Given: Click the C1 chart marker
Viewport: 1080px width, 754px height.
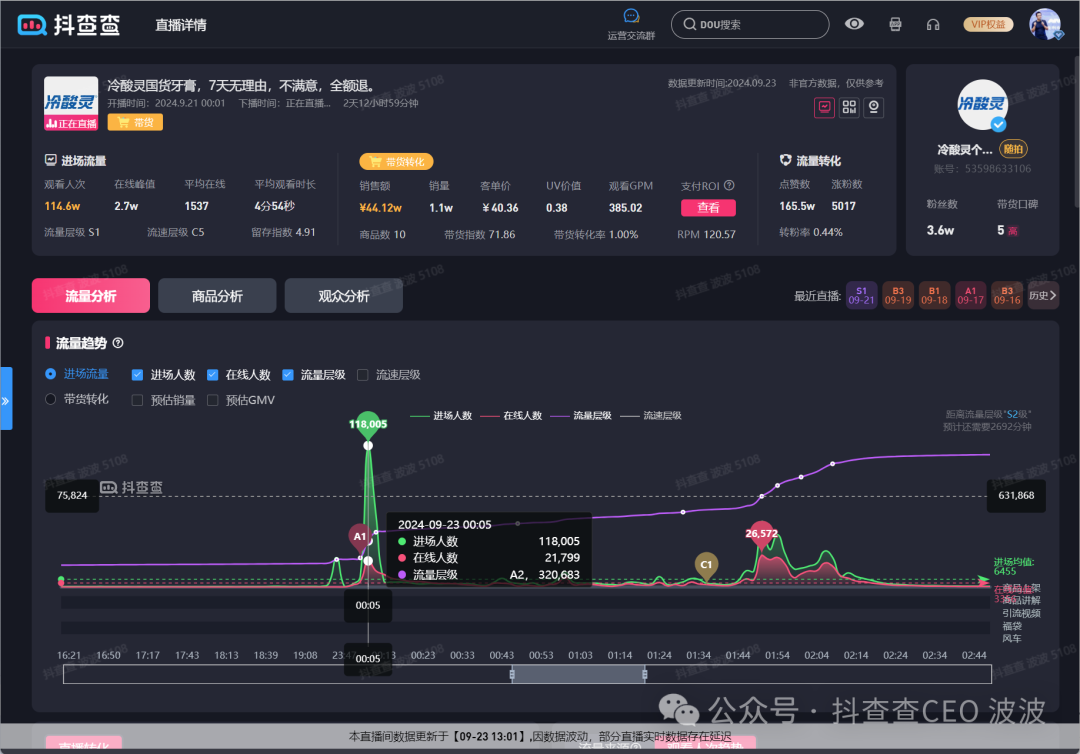Looking at the screenshot, I should (x=706, y=565).
